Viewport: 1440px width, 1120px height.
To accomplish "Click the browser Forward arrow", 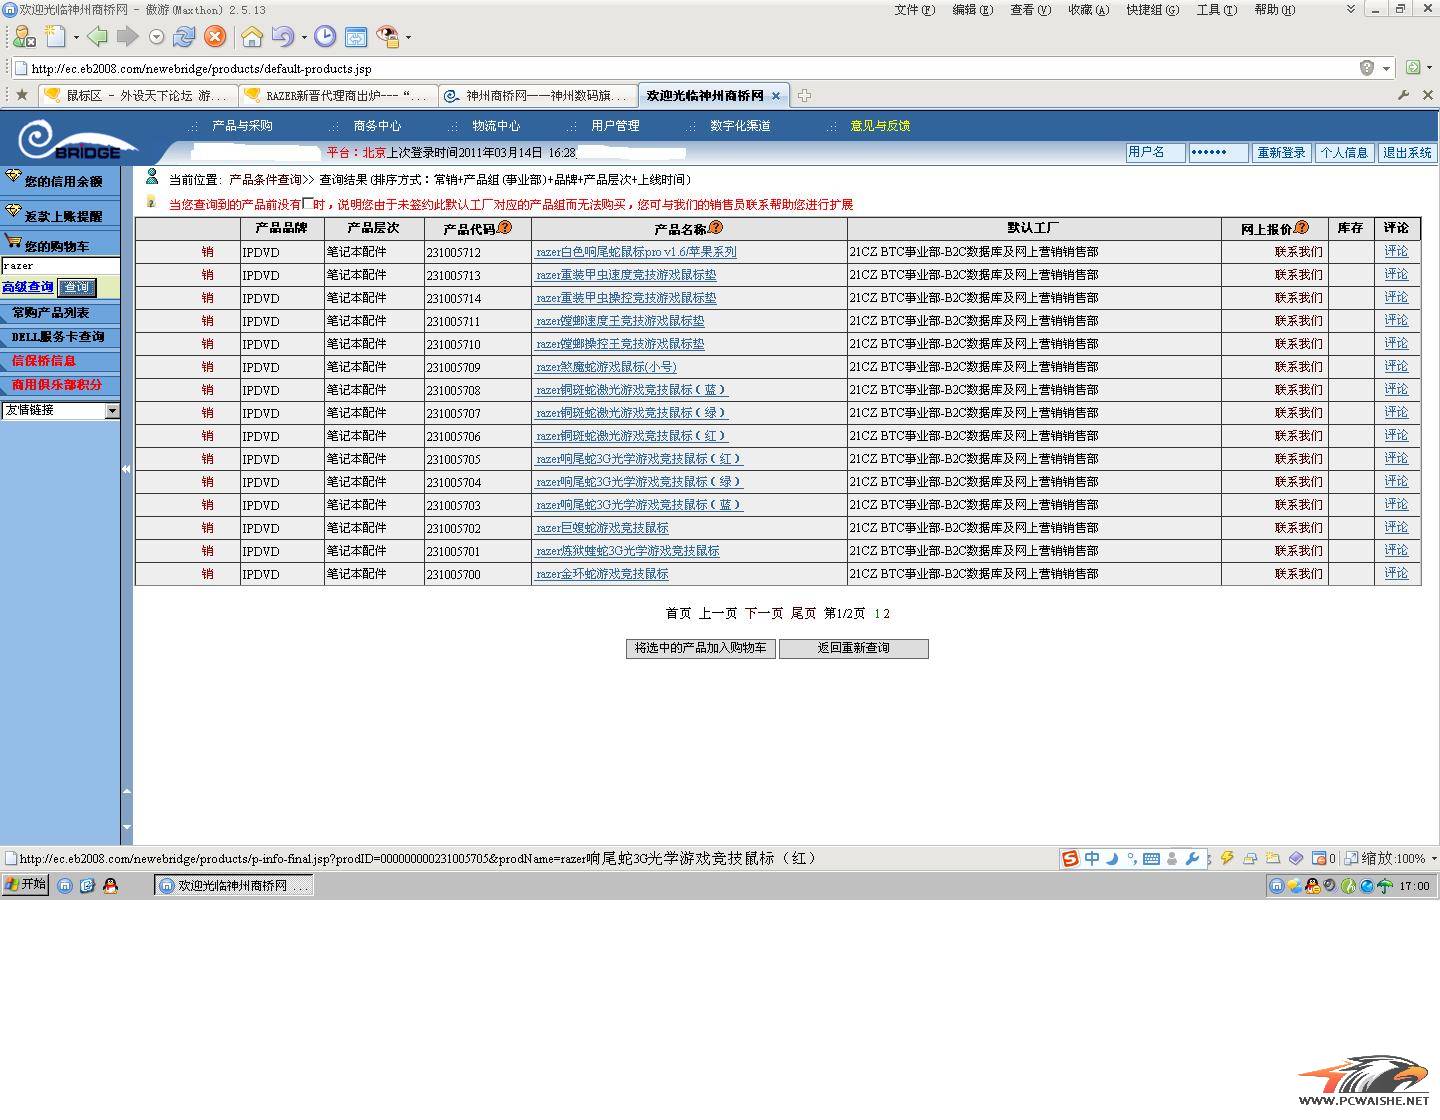I will pos(128,37).
